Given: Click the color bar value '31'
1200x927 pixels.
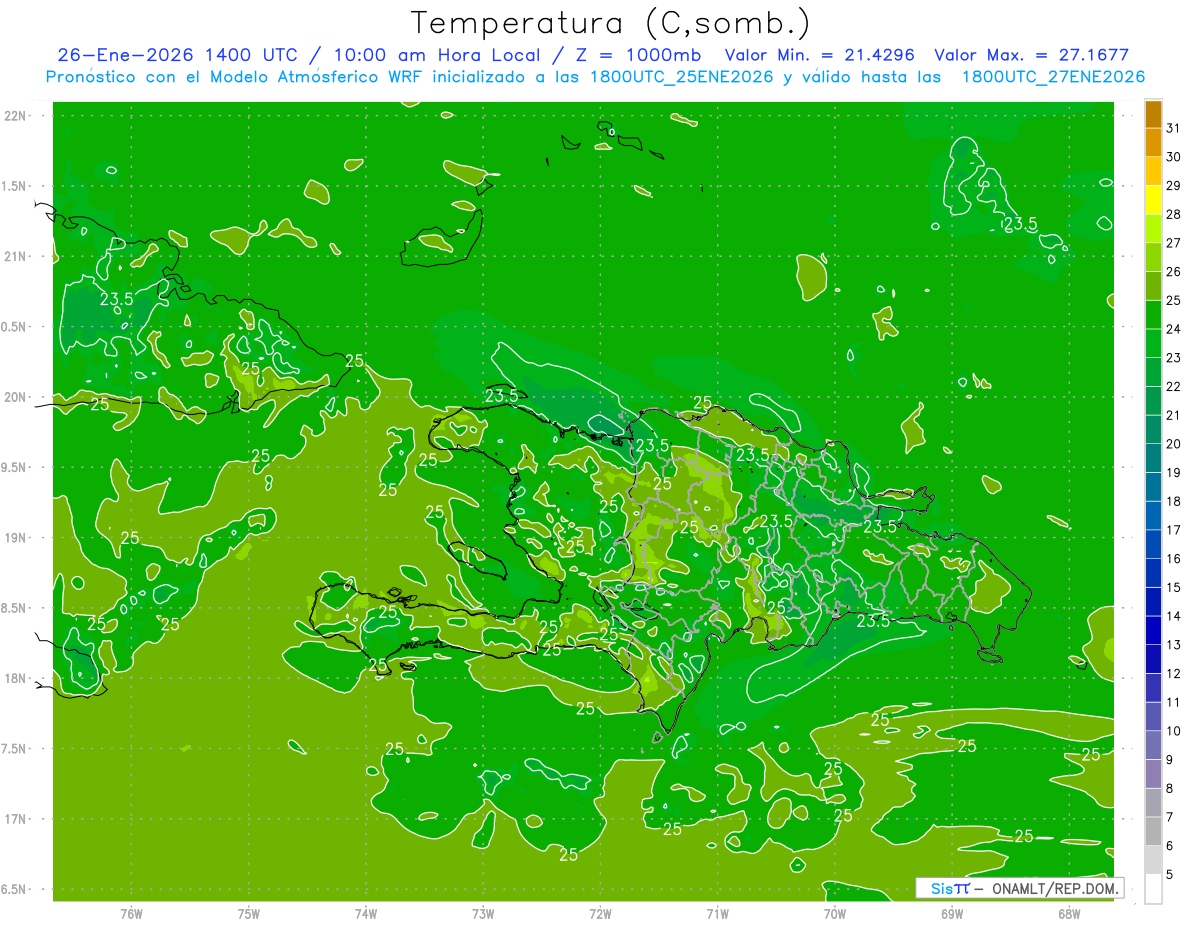Looking at the screenshot, I should 1174,128.
